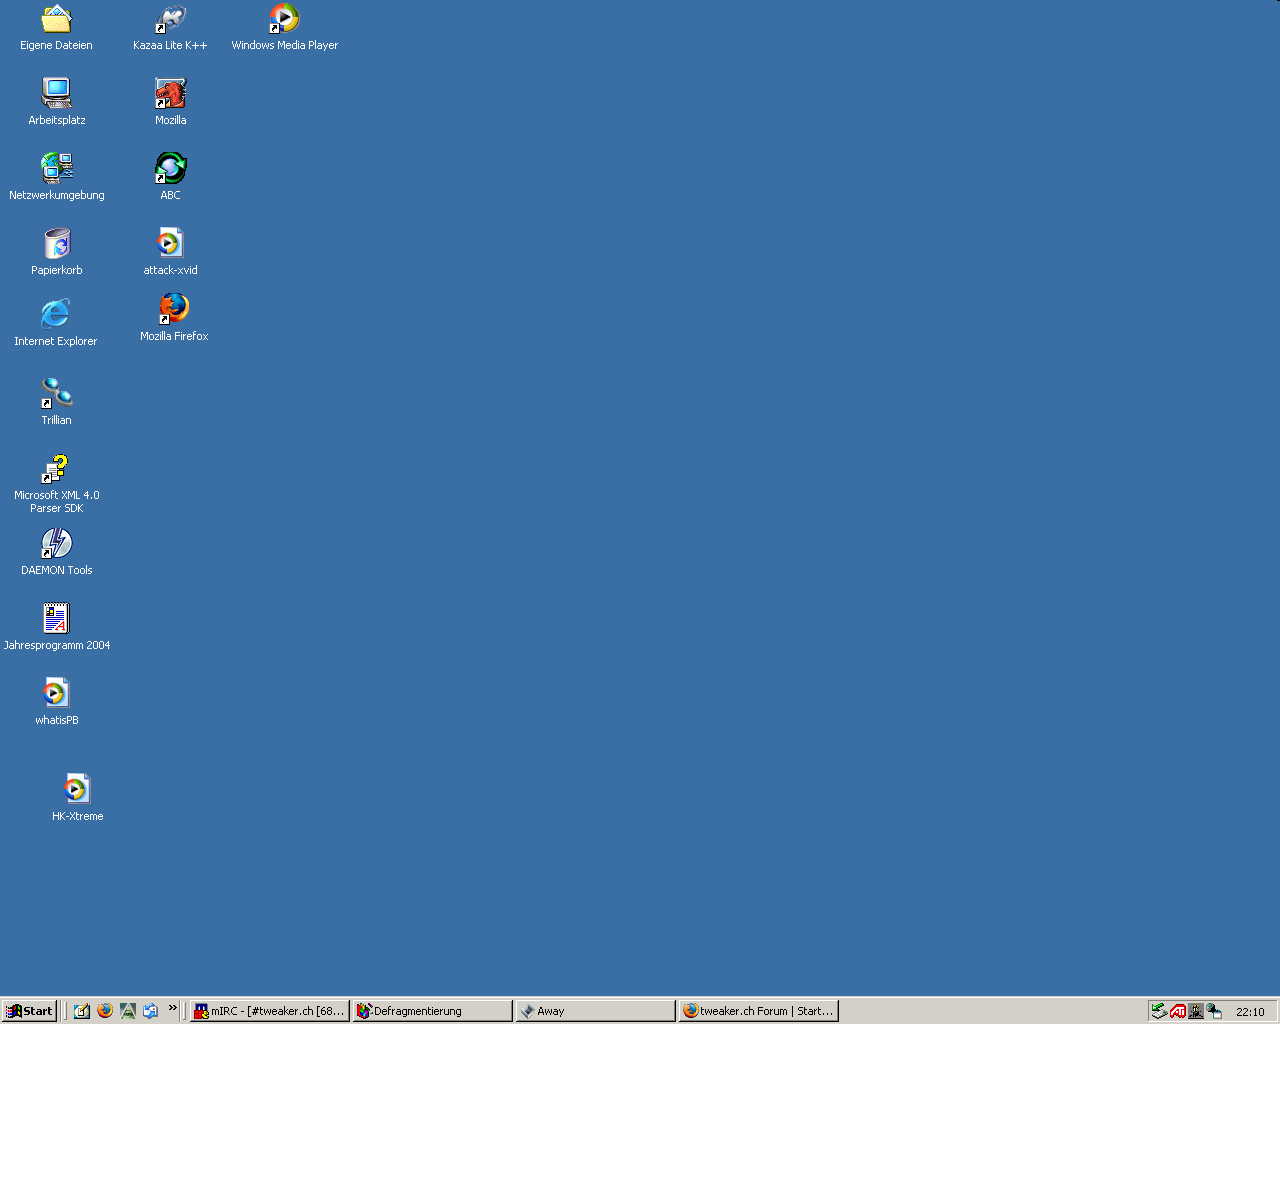Select the ABC desktop shortcut

pos(170,169)
